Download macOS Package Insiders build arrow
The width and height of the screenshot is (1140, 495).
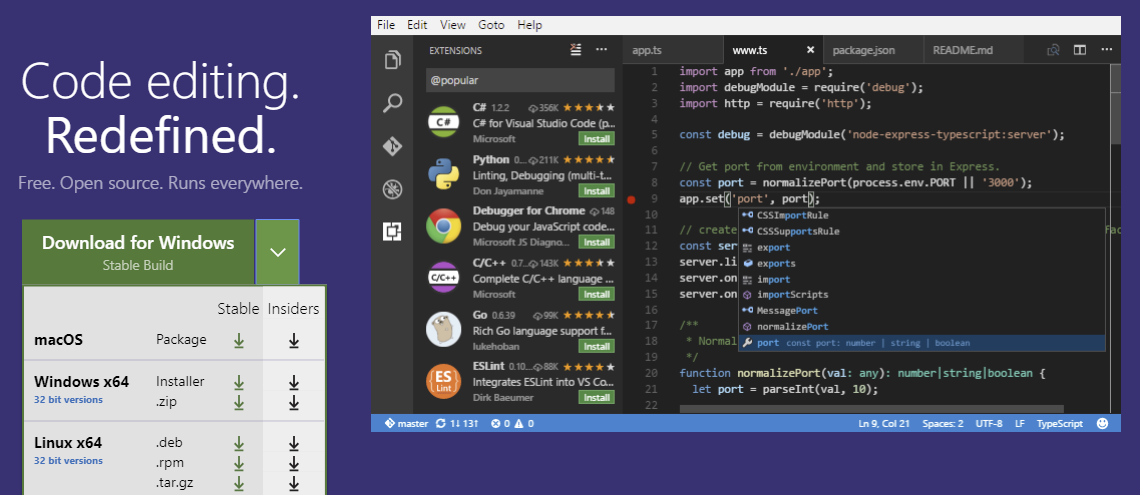point(294,340)
